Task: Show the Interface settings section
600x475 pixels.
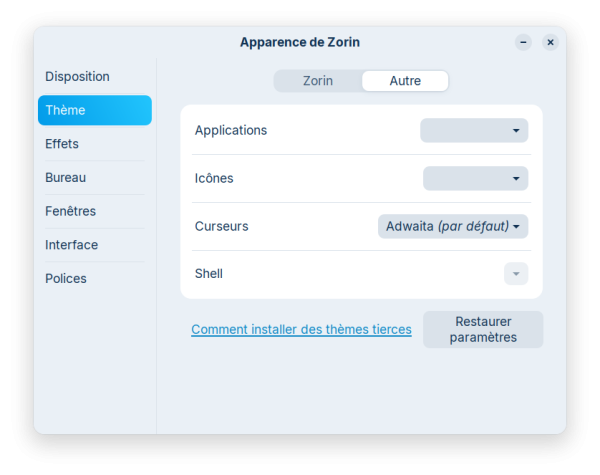Action: click(72, 245)
